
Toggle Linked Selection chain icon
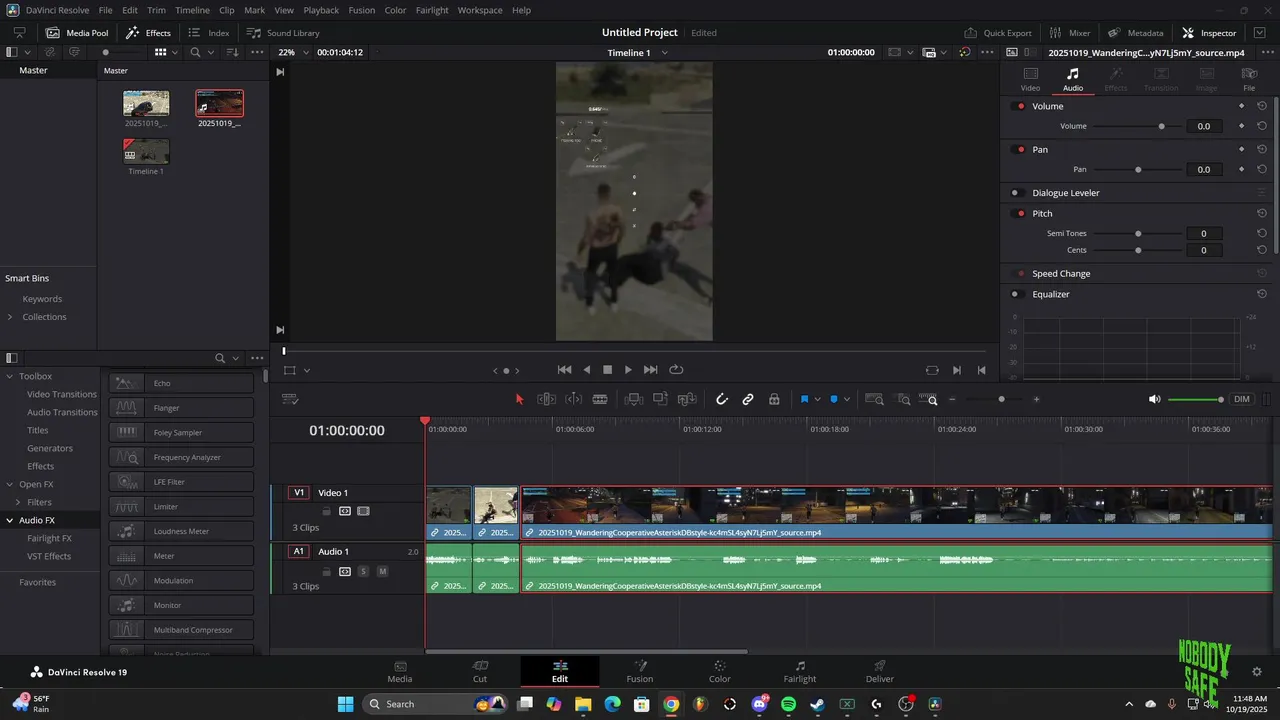coord(748,399)
